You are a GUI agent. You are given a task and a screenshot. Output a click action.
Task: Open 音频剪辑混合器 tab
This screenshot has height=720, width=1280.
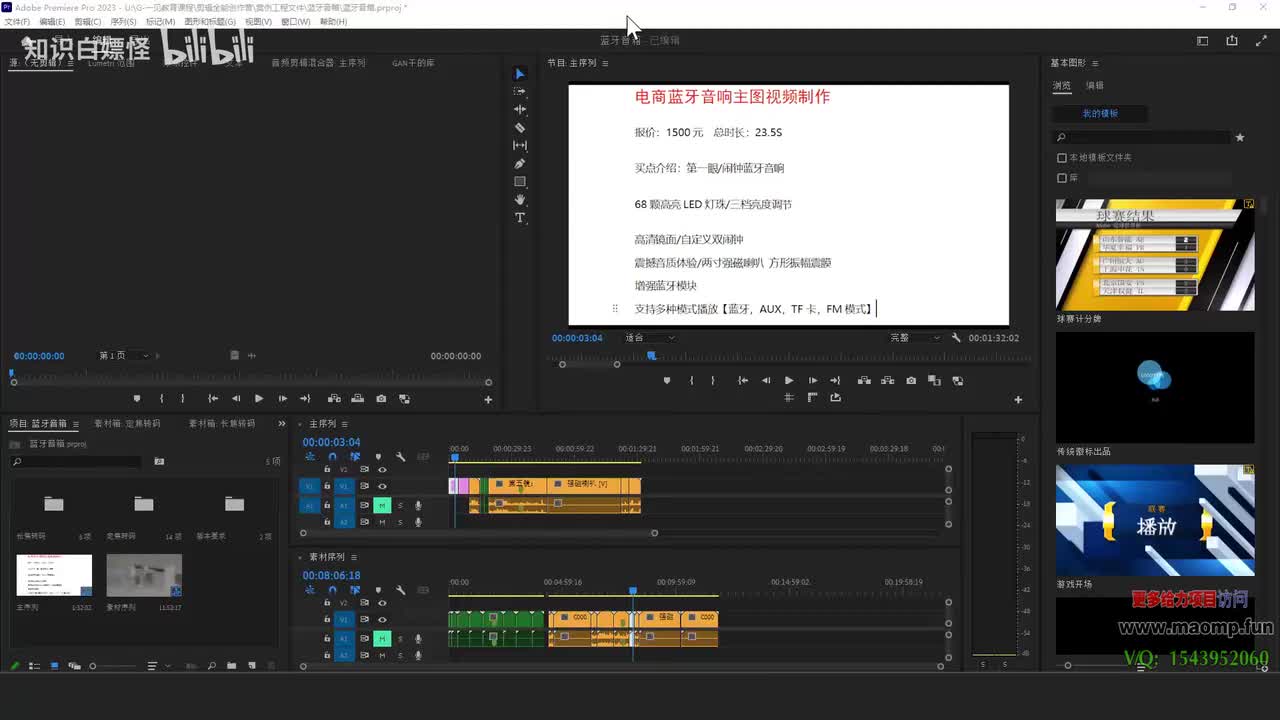[318, 63]
